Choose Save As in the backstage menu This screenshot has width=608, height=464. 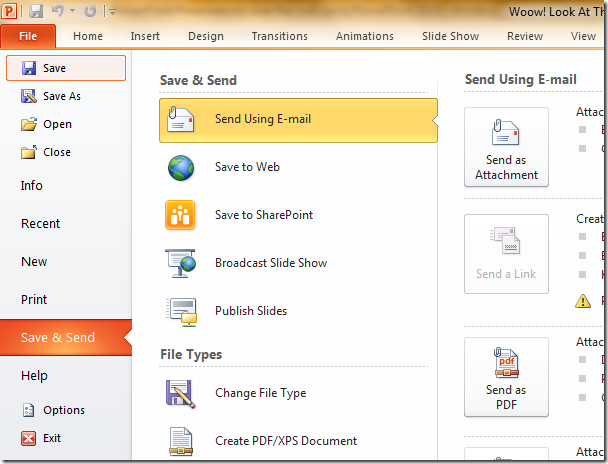tap(61, 97)
